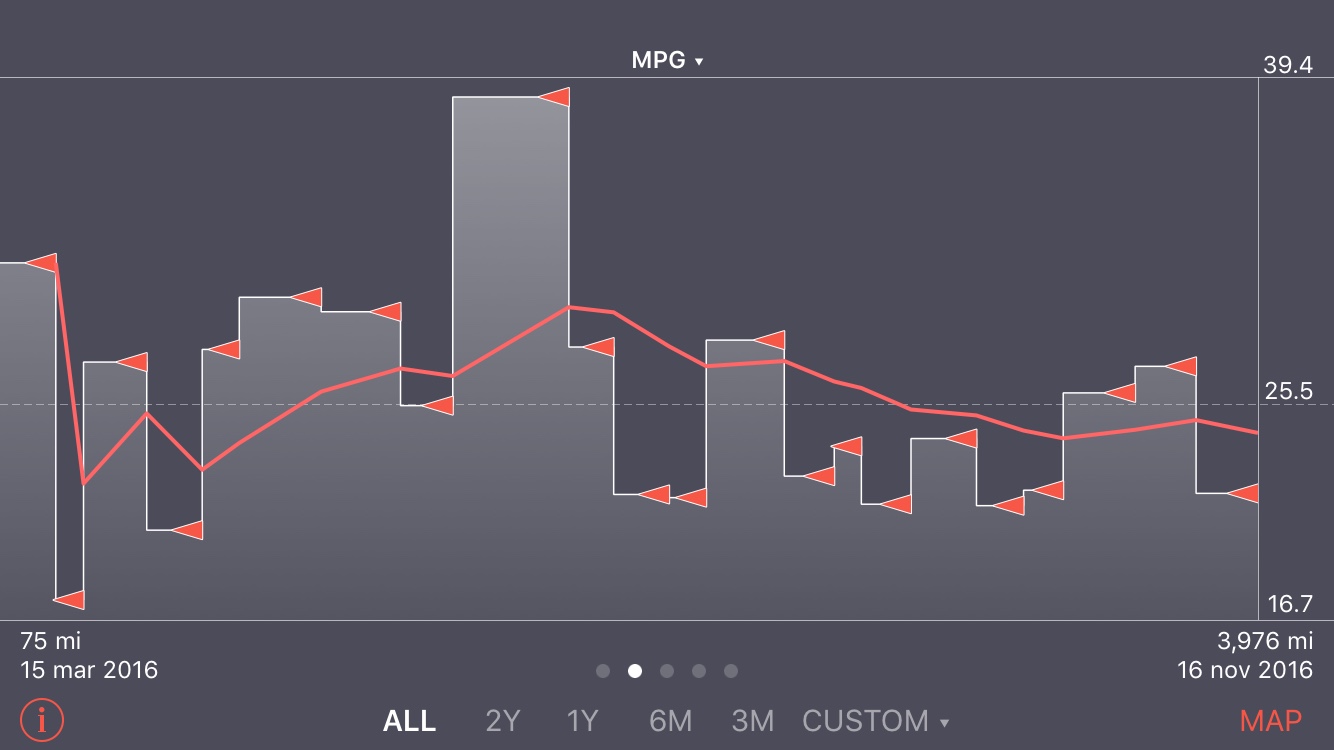Tap the first fill-up flag at far left
This screenshot has height=750, width=1334.
point(43,263)
